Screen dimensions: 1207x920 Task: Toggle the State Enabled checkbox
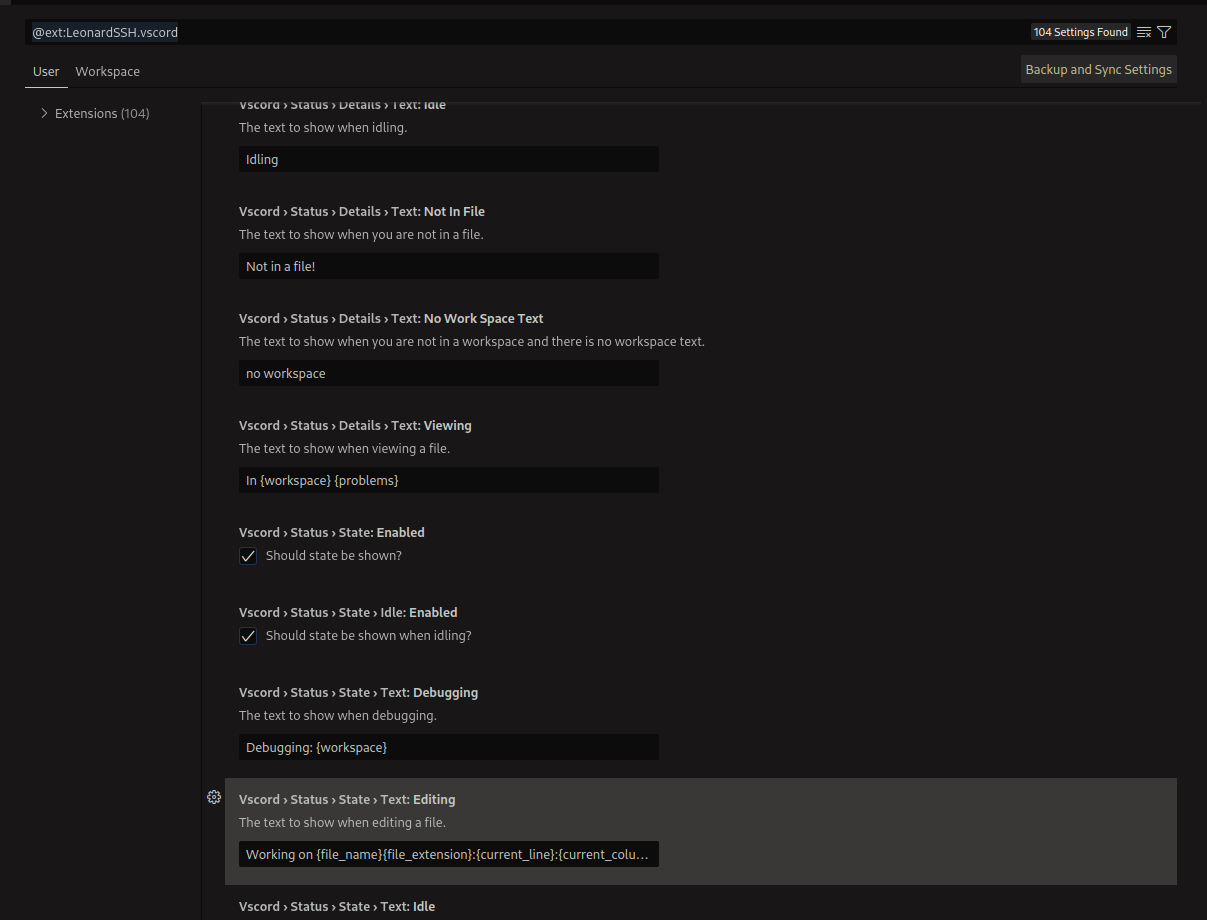(248, 556)
